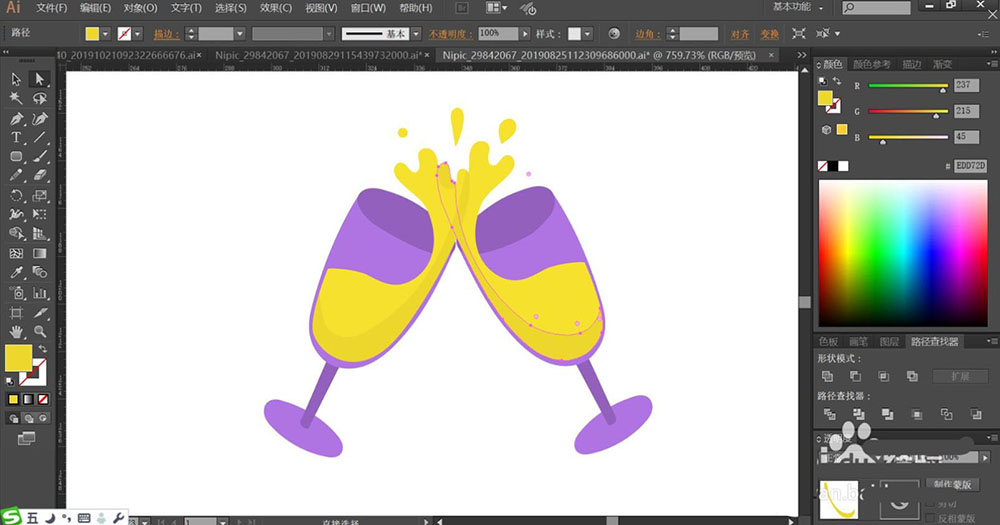Screen dimensions: 1000x525
Task: Select the Eyedropper tool
Action: click(x=17, y=273)
